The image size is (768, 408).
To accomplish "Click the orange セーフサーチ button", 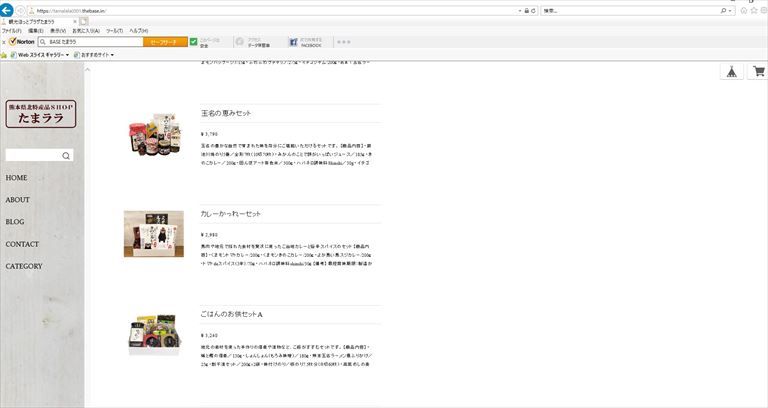I will pyautogui.click(x=166, y=42).
